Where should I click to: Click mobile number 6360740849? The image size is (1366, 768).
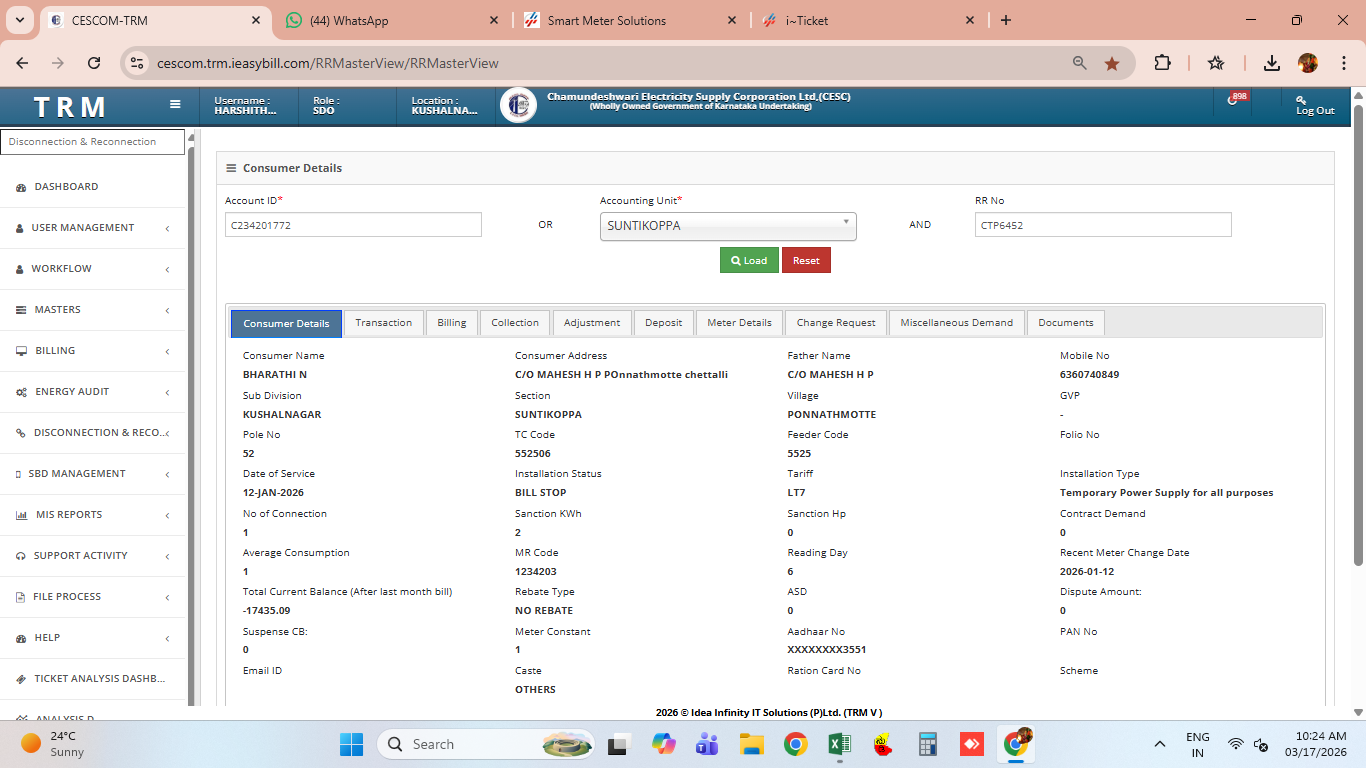(1089, 374)
